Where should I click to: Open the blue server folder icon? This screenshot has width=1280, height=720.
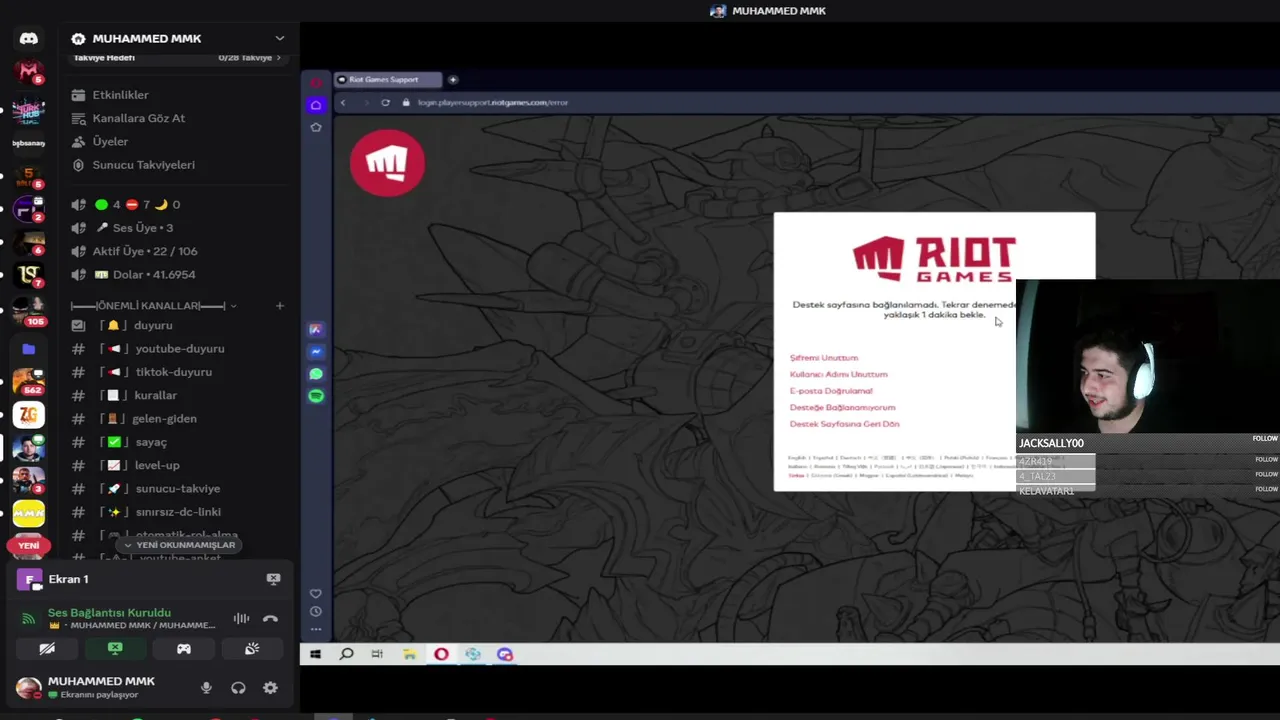28,349
